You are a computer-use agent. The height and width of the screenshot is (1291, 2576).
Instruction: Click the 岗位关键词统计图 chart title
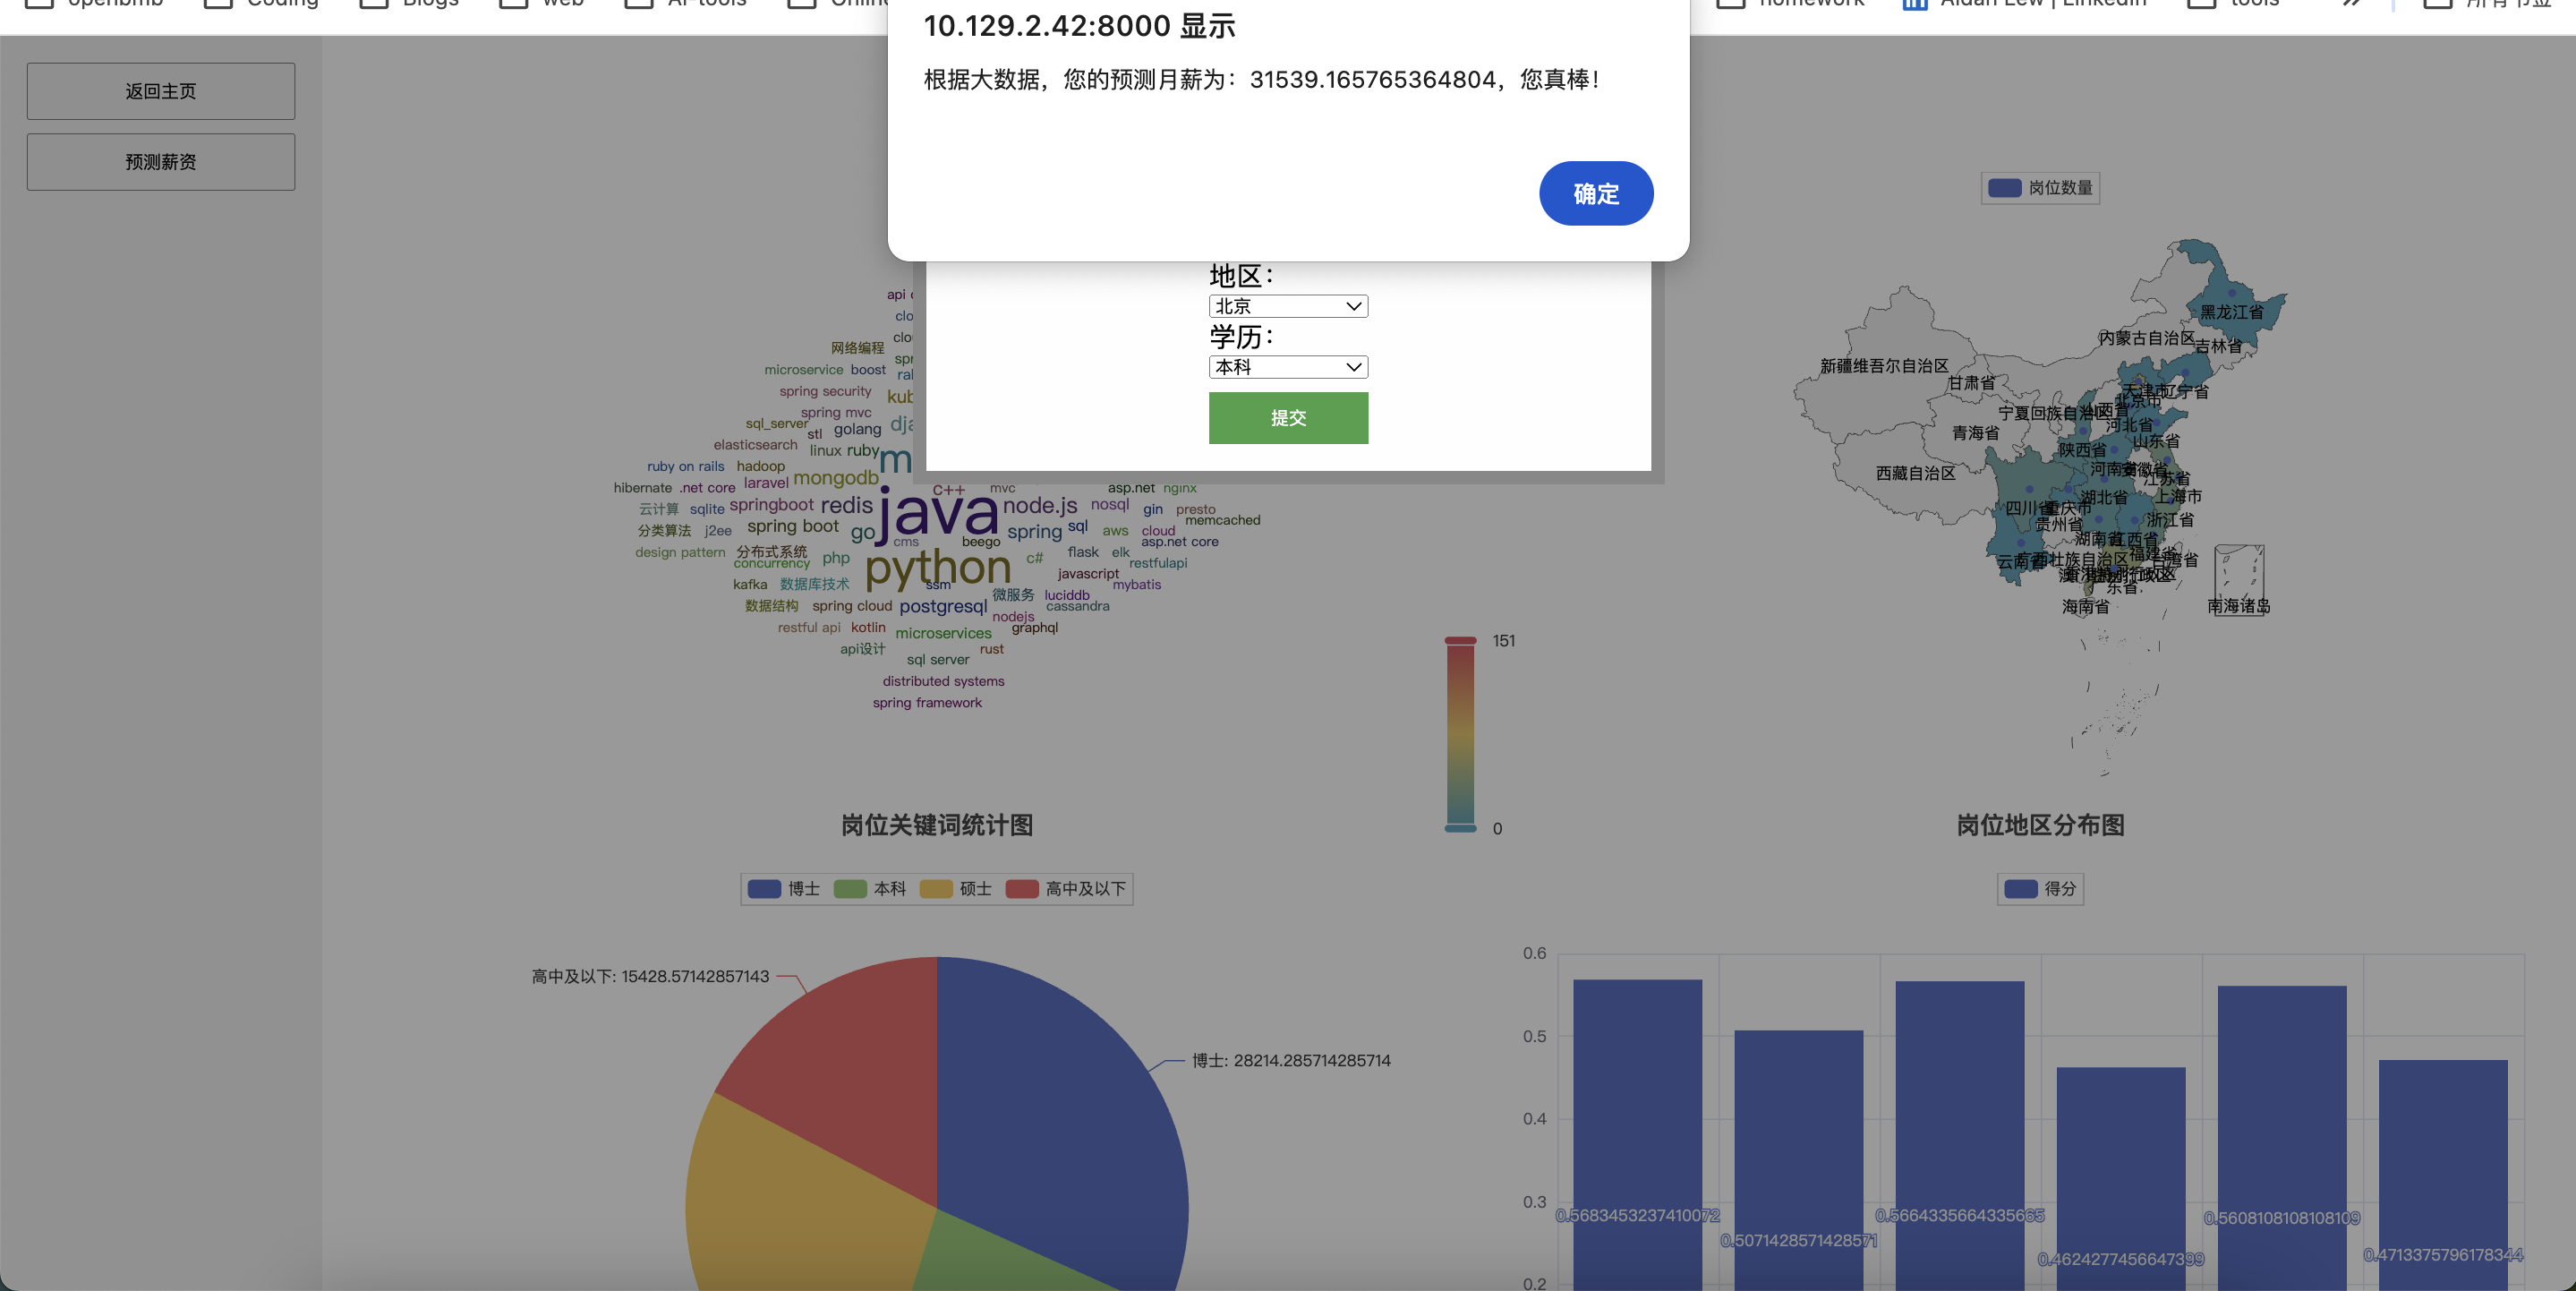tap(937, 825)
